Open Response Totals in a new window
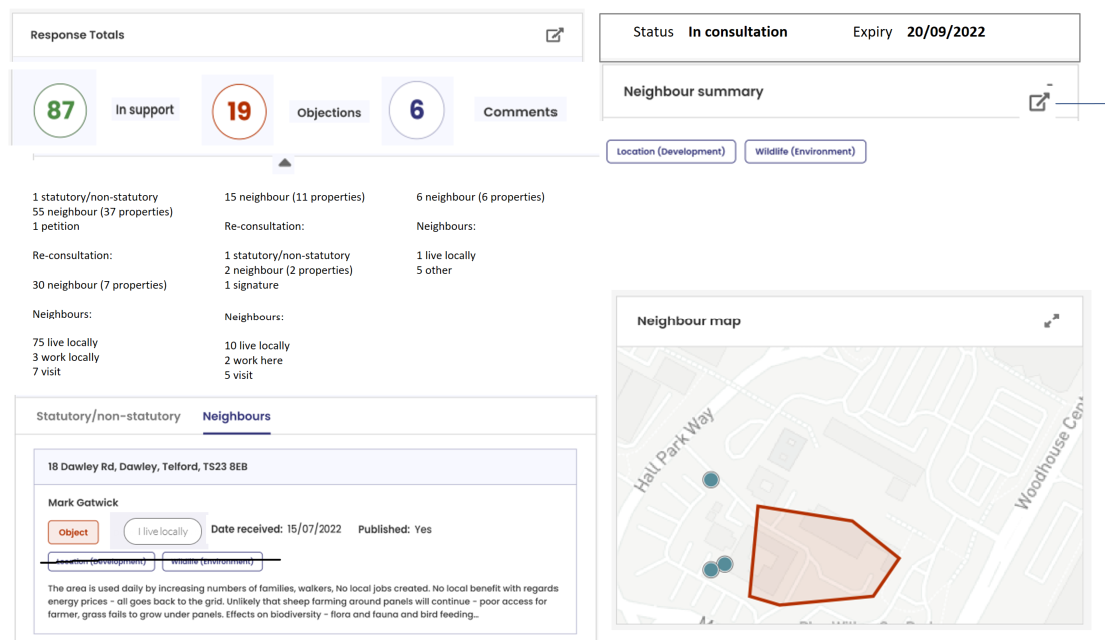Viewport: 1105px width, 640px height. [x=555, y=34]
